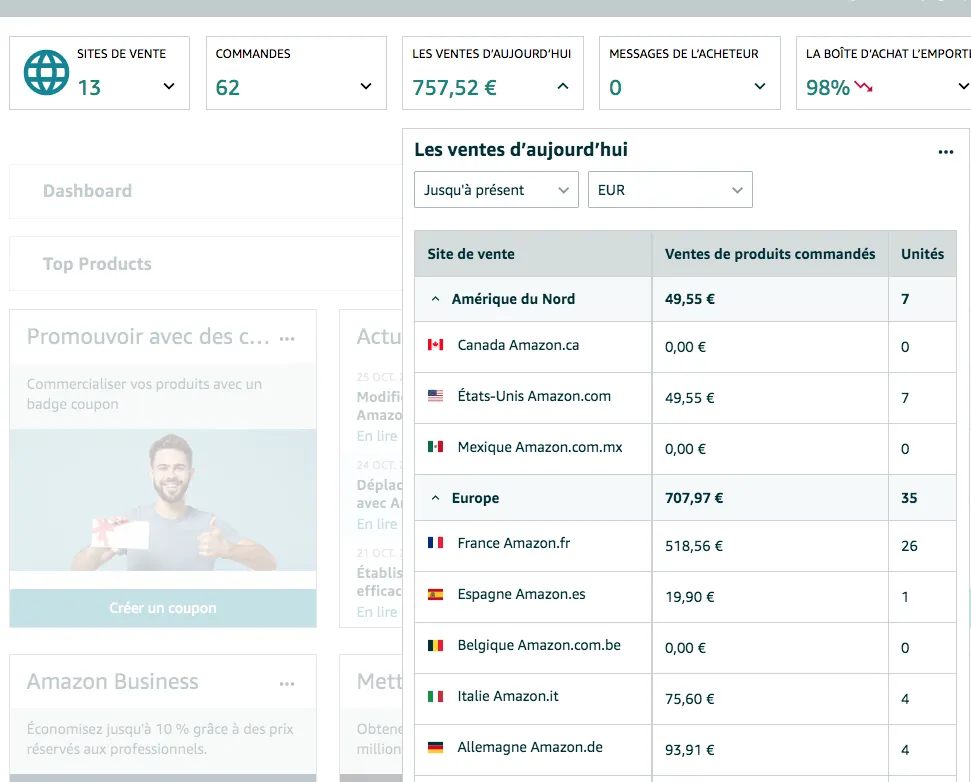Viewport: 971px width, 782px height.
Task: Expand the Messages de l'acheteur chevron
Action: [x=760, y=86]
